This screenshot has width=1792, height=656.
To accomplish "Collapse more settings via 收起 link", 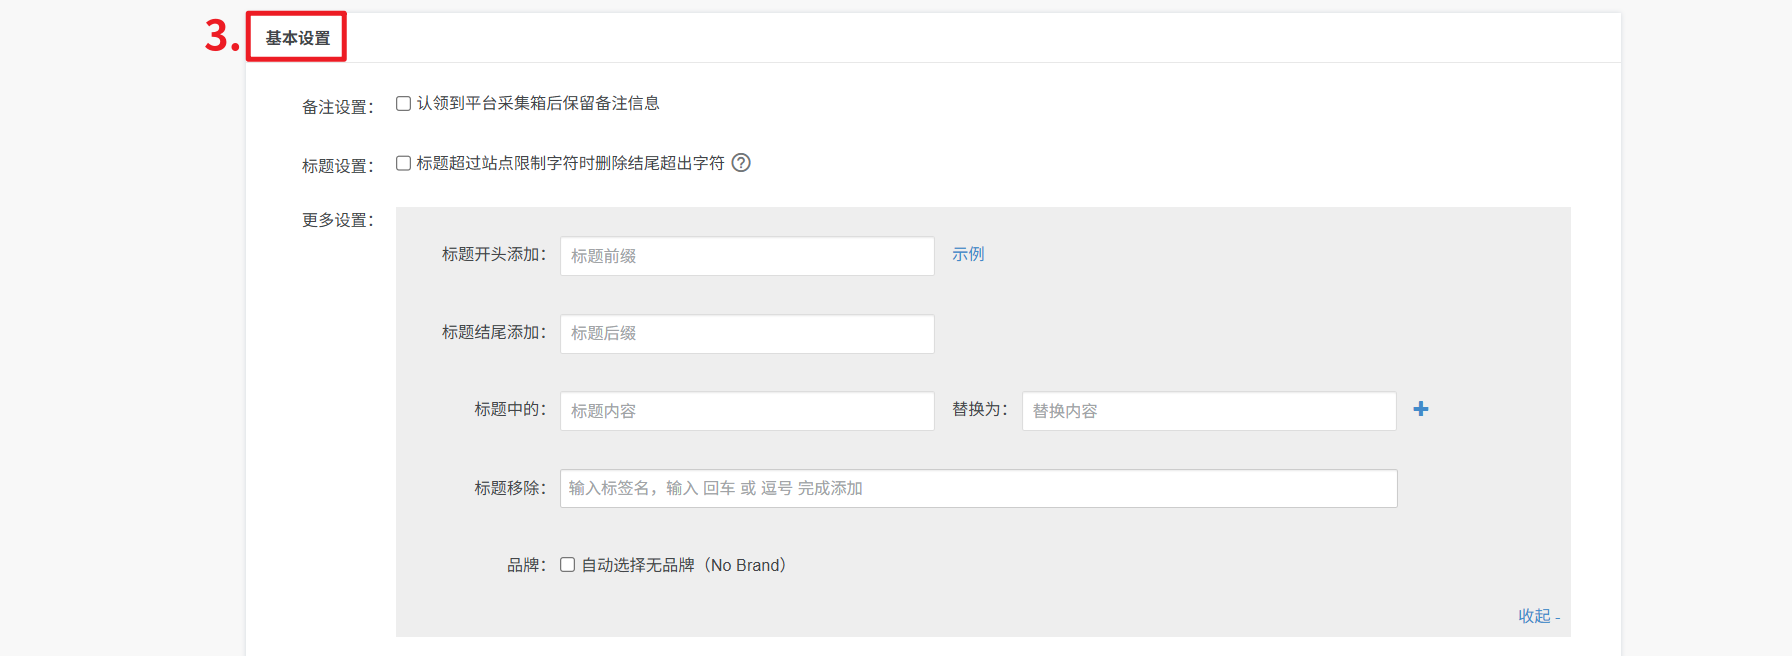I will pos(1538,616).
